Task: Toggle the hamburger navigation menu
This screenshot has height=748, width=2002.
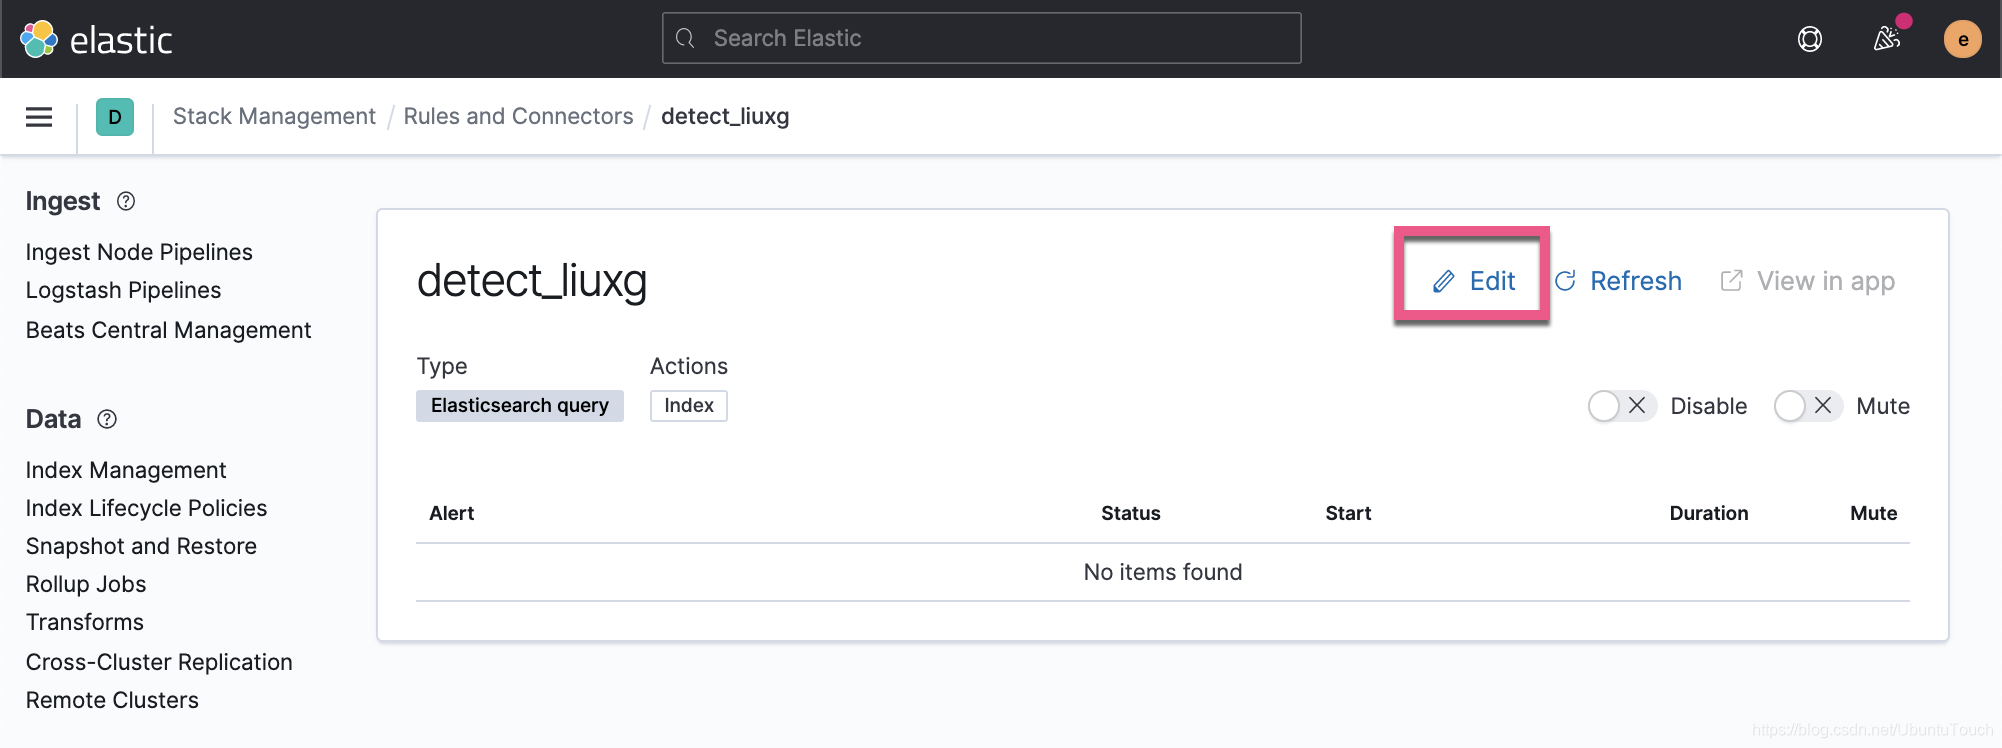Action: point(39,117)
